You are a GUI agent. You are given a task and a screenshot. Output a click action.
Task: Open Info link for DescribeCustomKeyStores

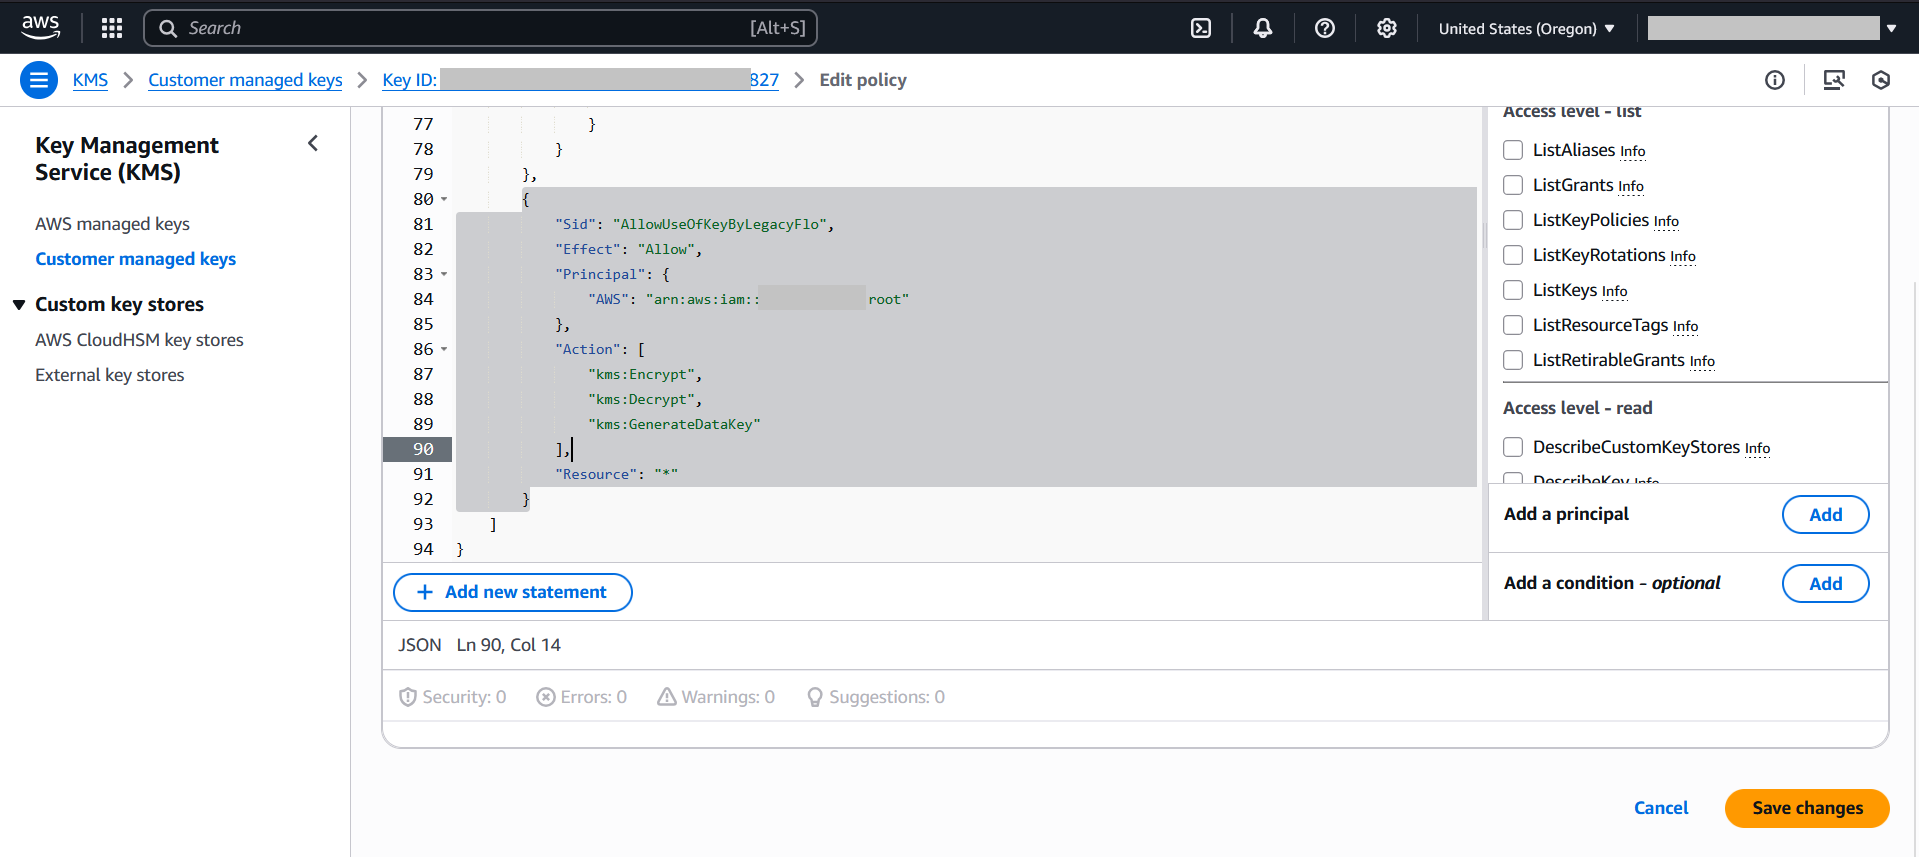pos(1757,449)
